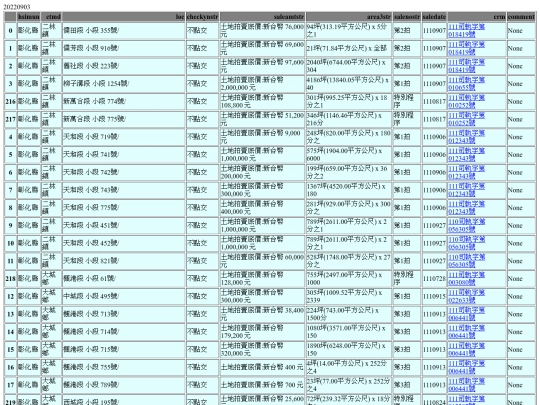Click sale amount 108,800元 cell
The height and width of the screenshot is (405, 540).
(x=262, y=101)
